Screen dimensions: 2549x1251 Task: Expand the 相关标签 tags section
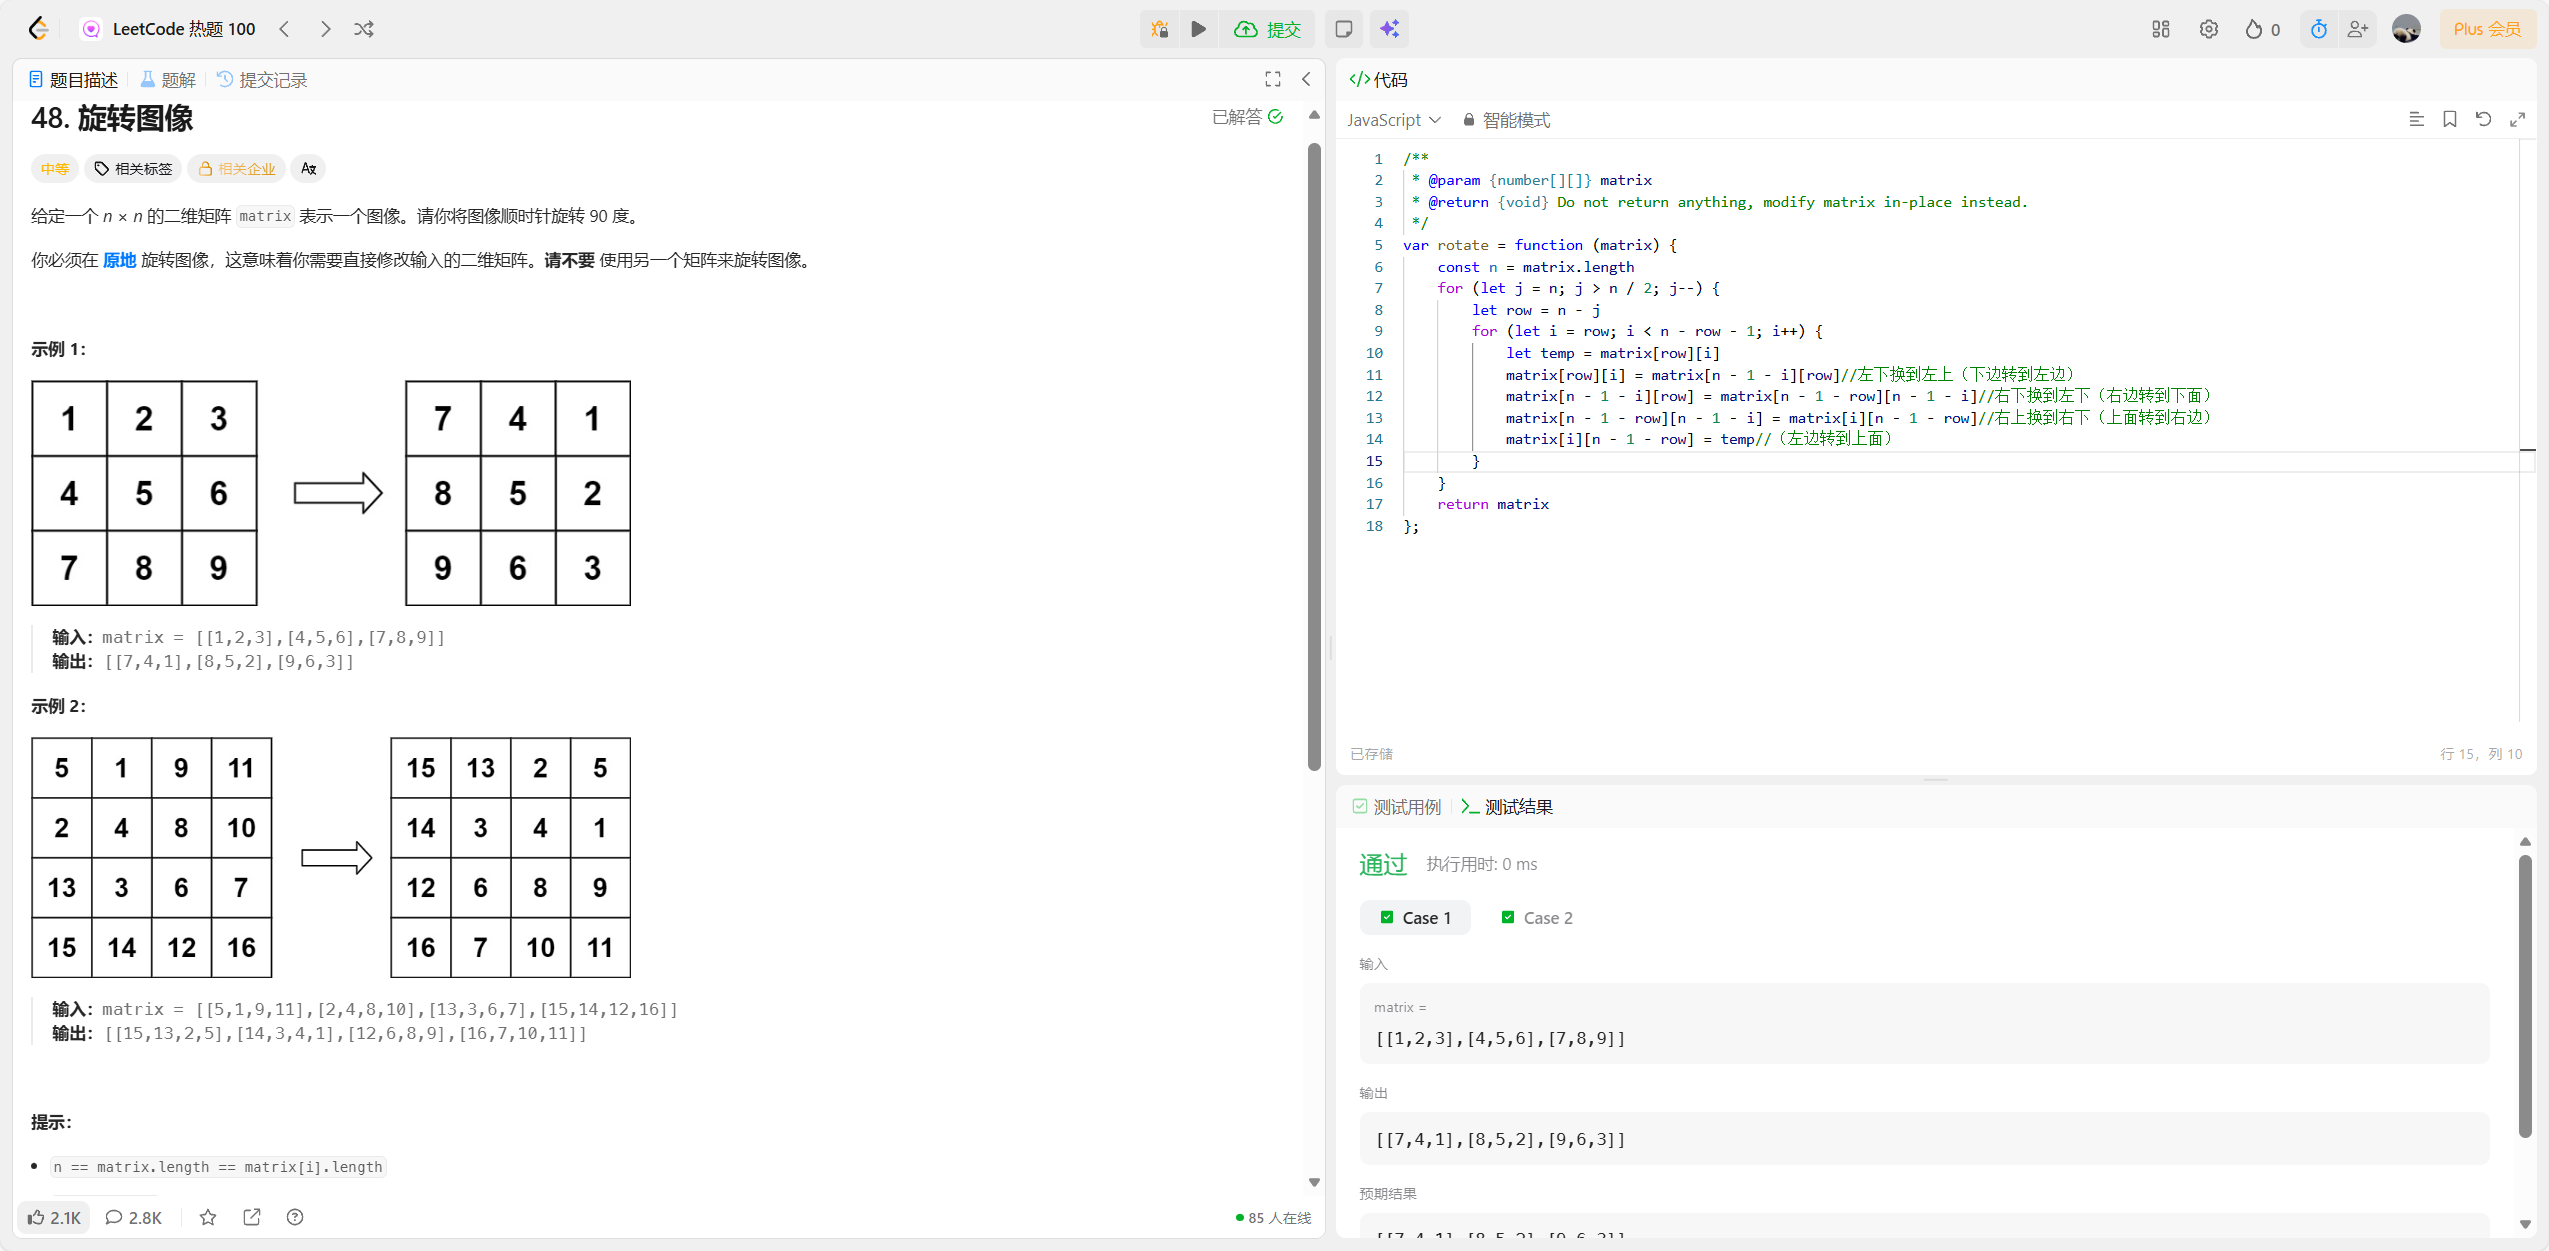tap(134, 169)
